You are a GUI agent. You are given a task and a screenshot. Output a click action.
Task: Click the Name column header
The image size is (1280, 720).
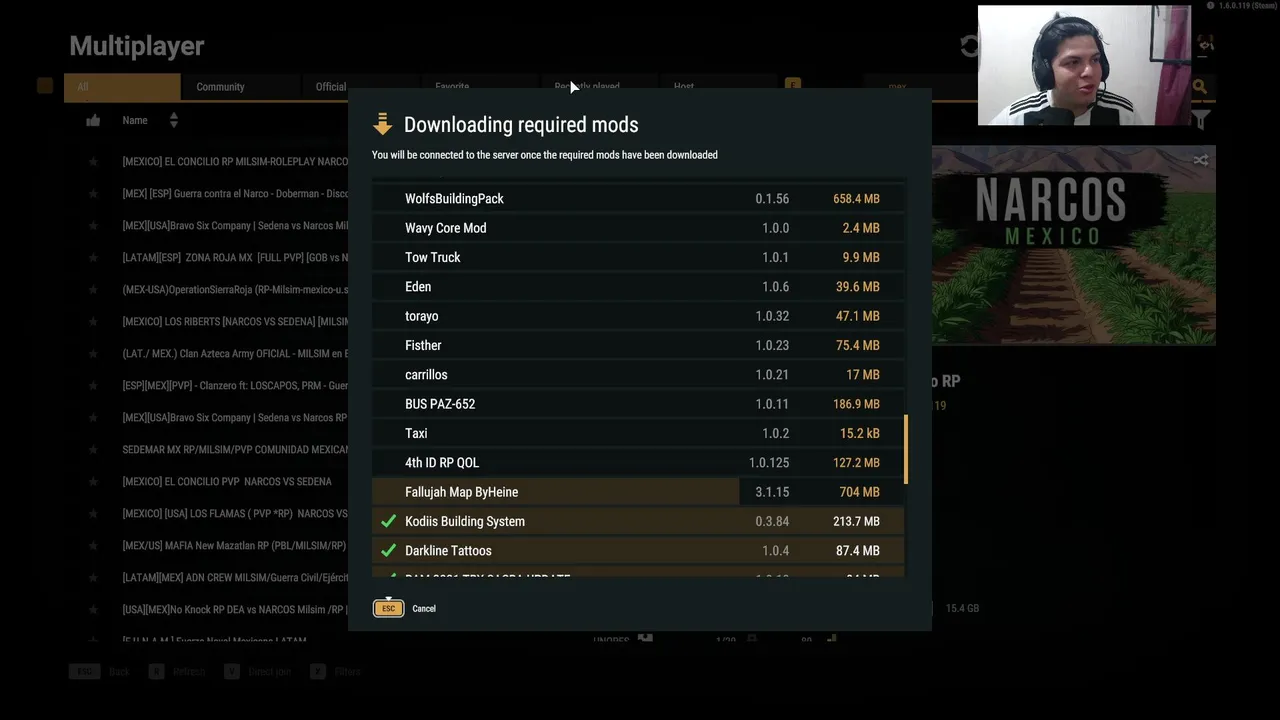[x=135, y=120]
